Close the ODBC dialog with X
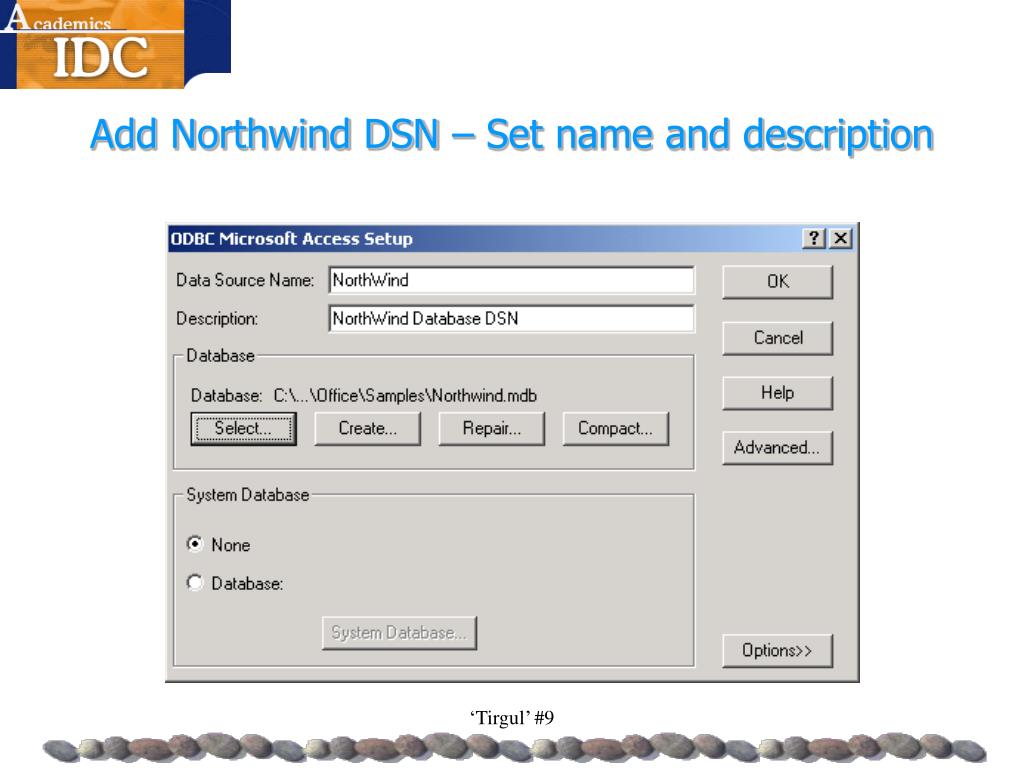 841,238
